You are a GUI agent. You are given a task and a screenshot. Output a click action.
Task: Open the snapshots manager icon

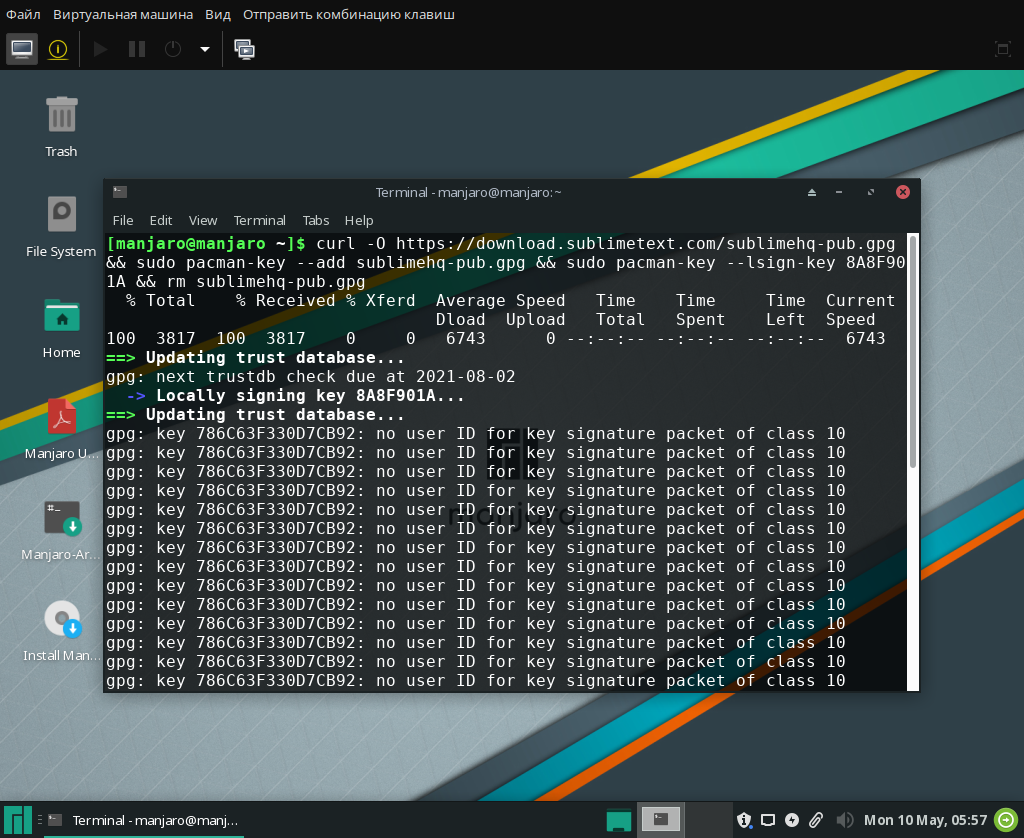tap(244, 48)
